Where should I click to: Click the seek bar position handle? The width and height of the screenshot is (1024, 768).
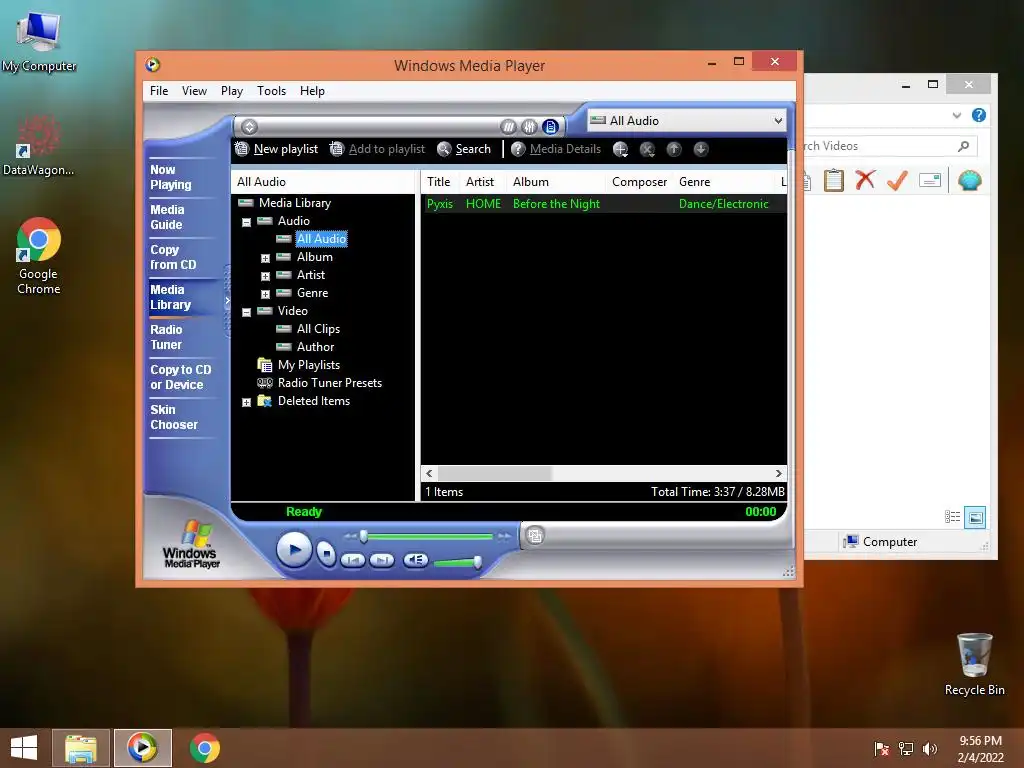point(364,537)
